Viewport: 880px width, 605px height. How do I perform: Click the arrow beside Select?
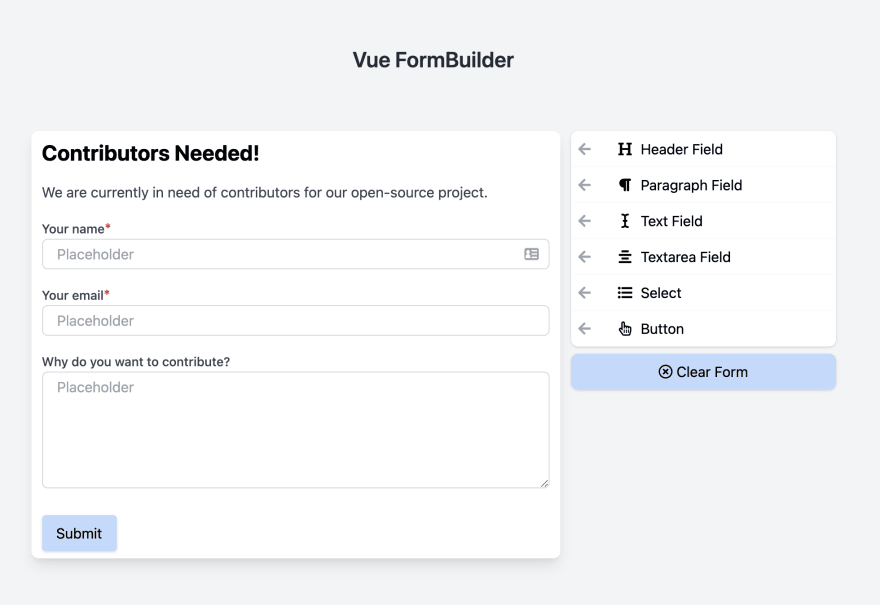click(585, 293)
